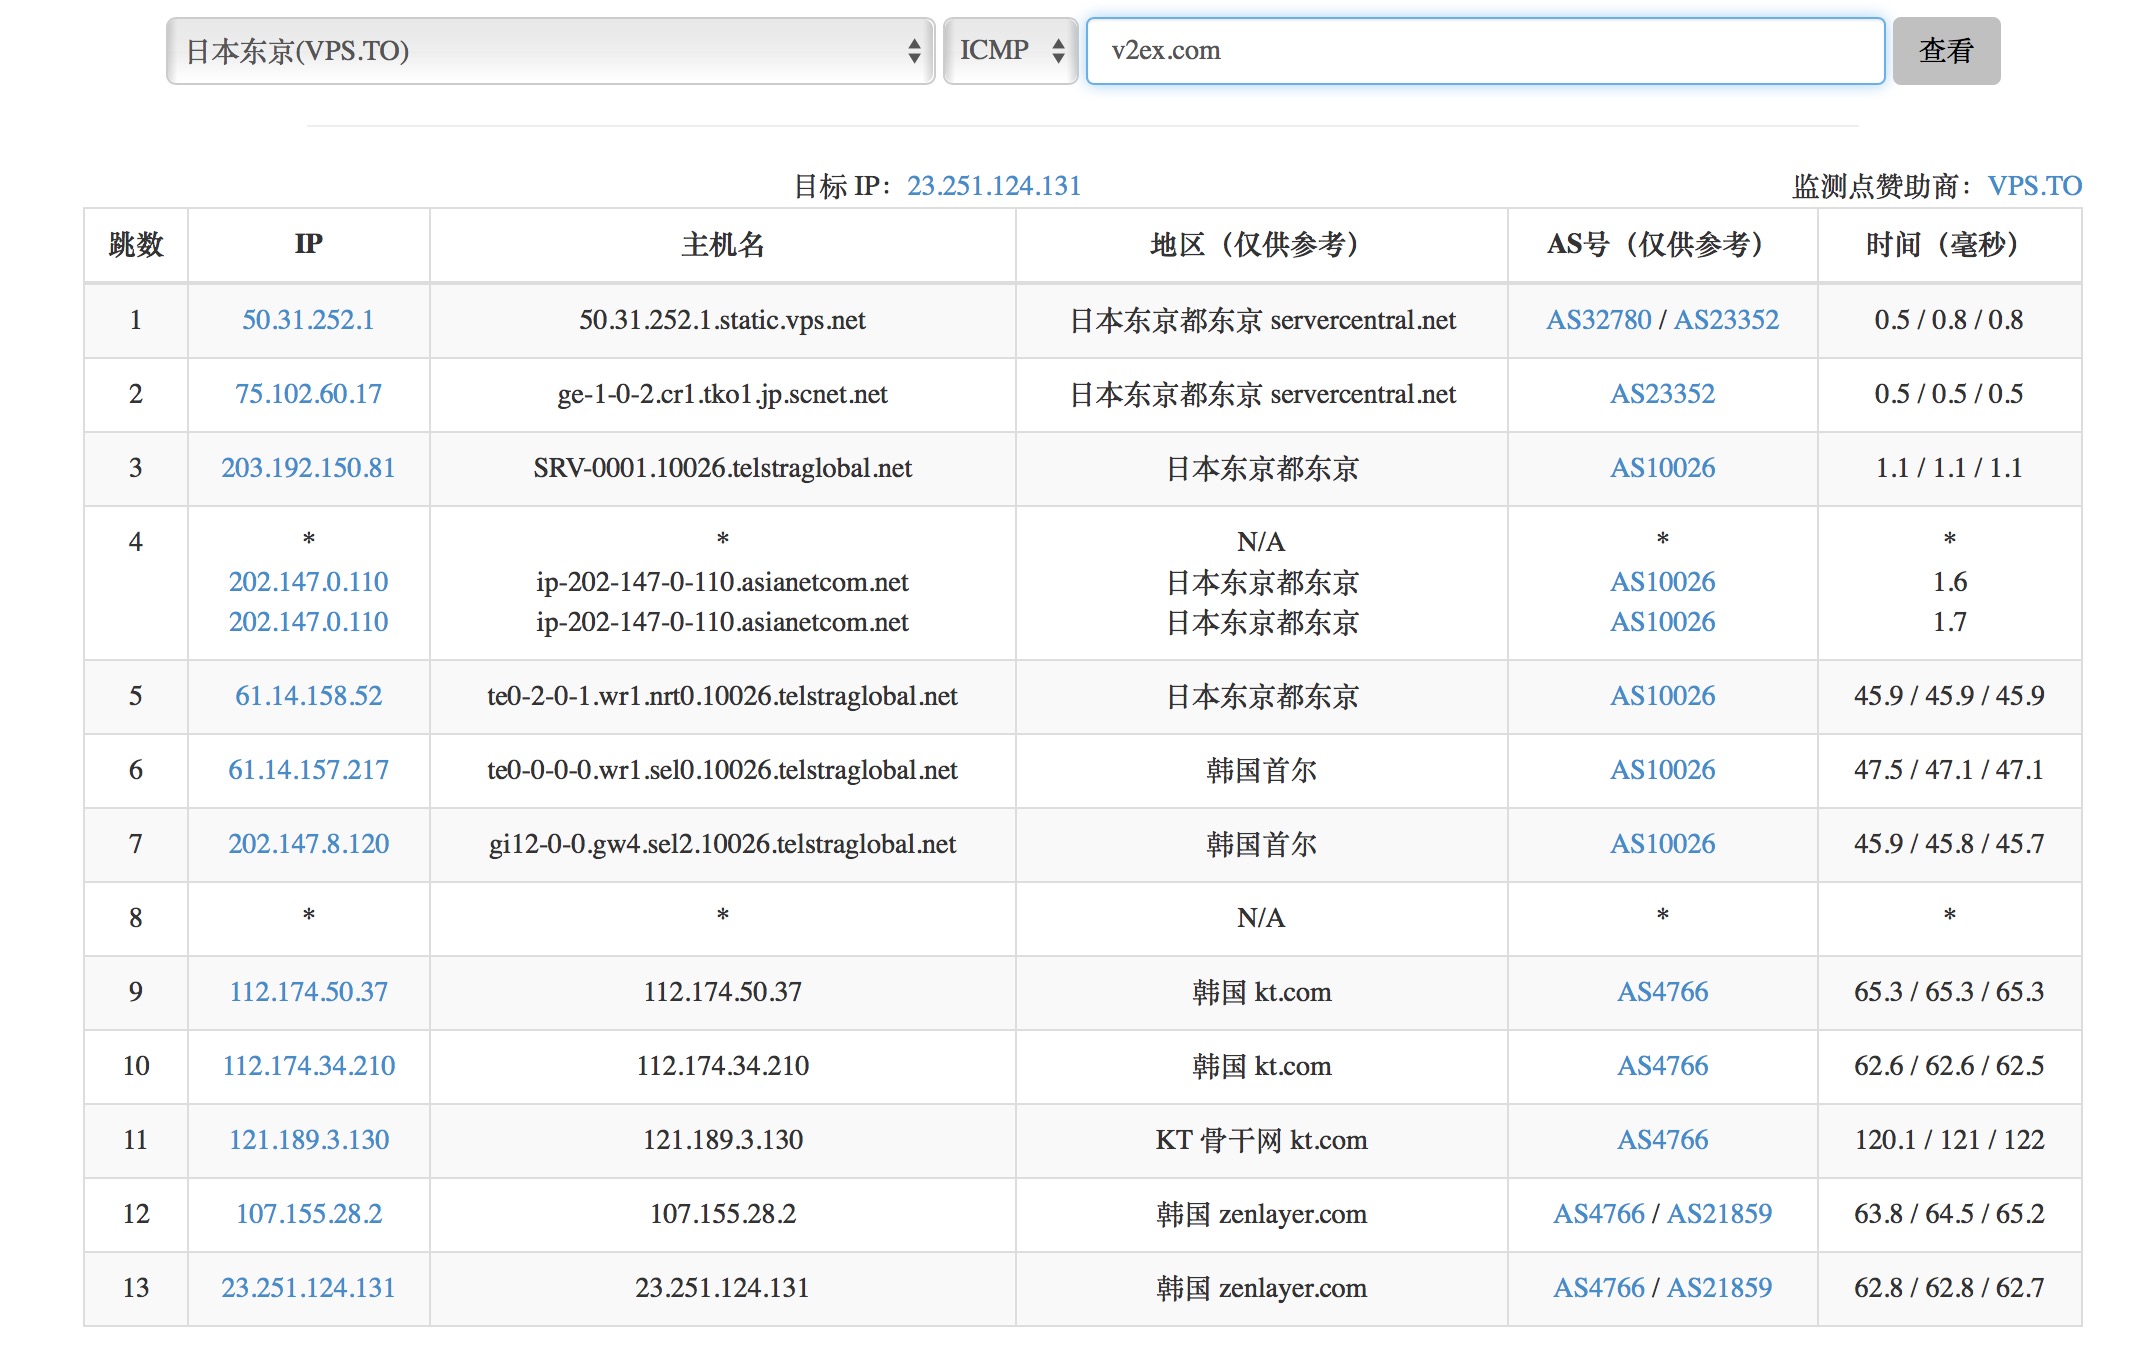
Task: Click IP link 121.189.3.130
Action: click(308, 1140)
